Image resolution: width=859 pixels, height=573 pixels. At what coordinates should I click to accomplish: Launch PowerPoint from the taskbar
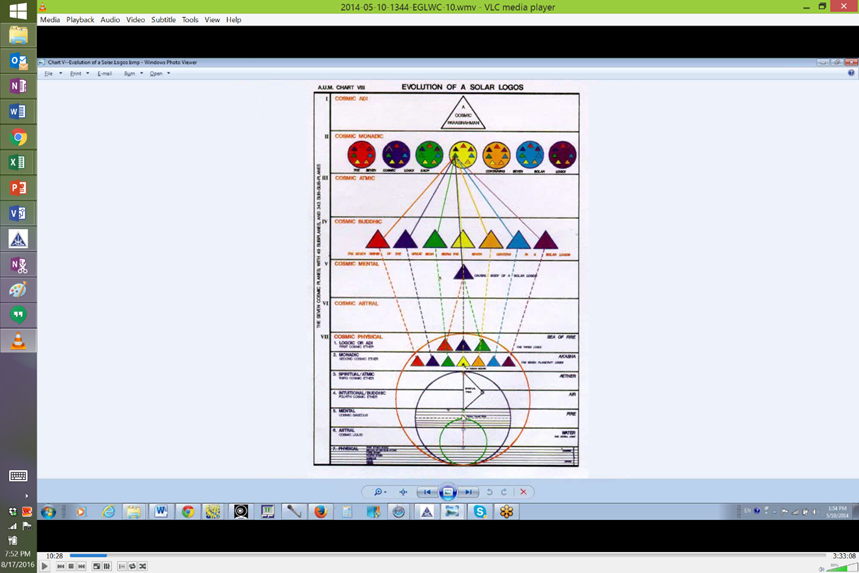coord(18,188)
